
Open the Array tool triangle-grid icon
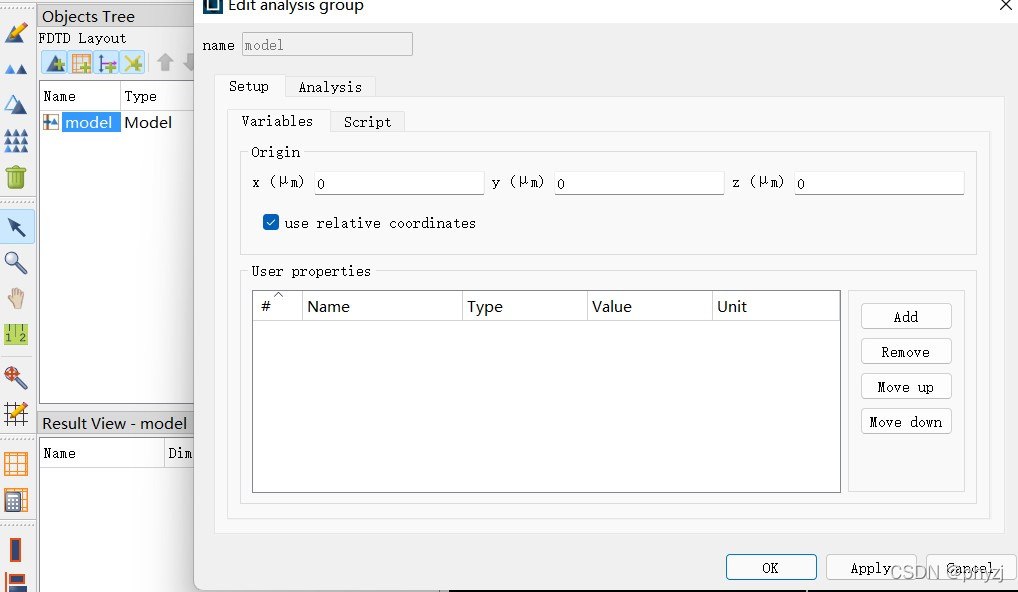point(16,140)
